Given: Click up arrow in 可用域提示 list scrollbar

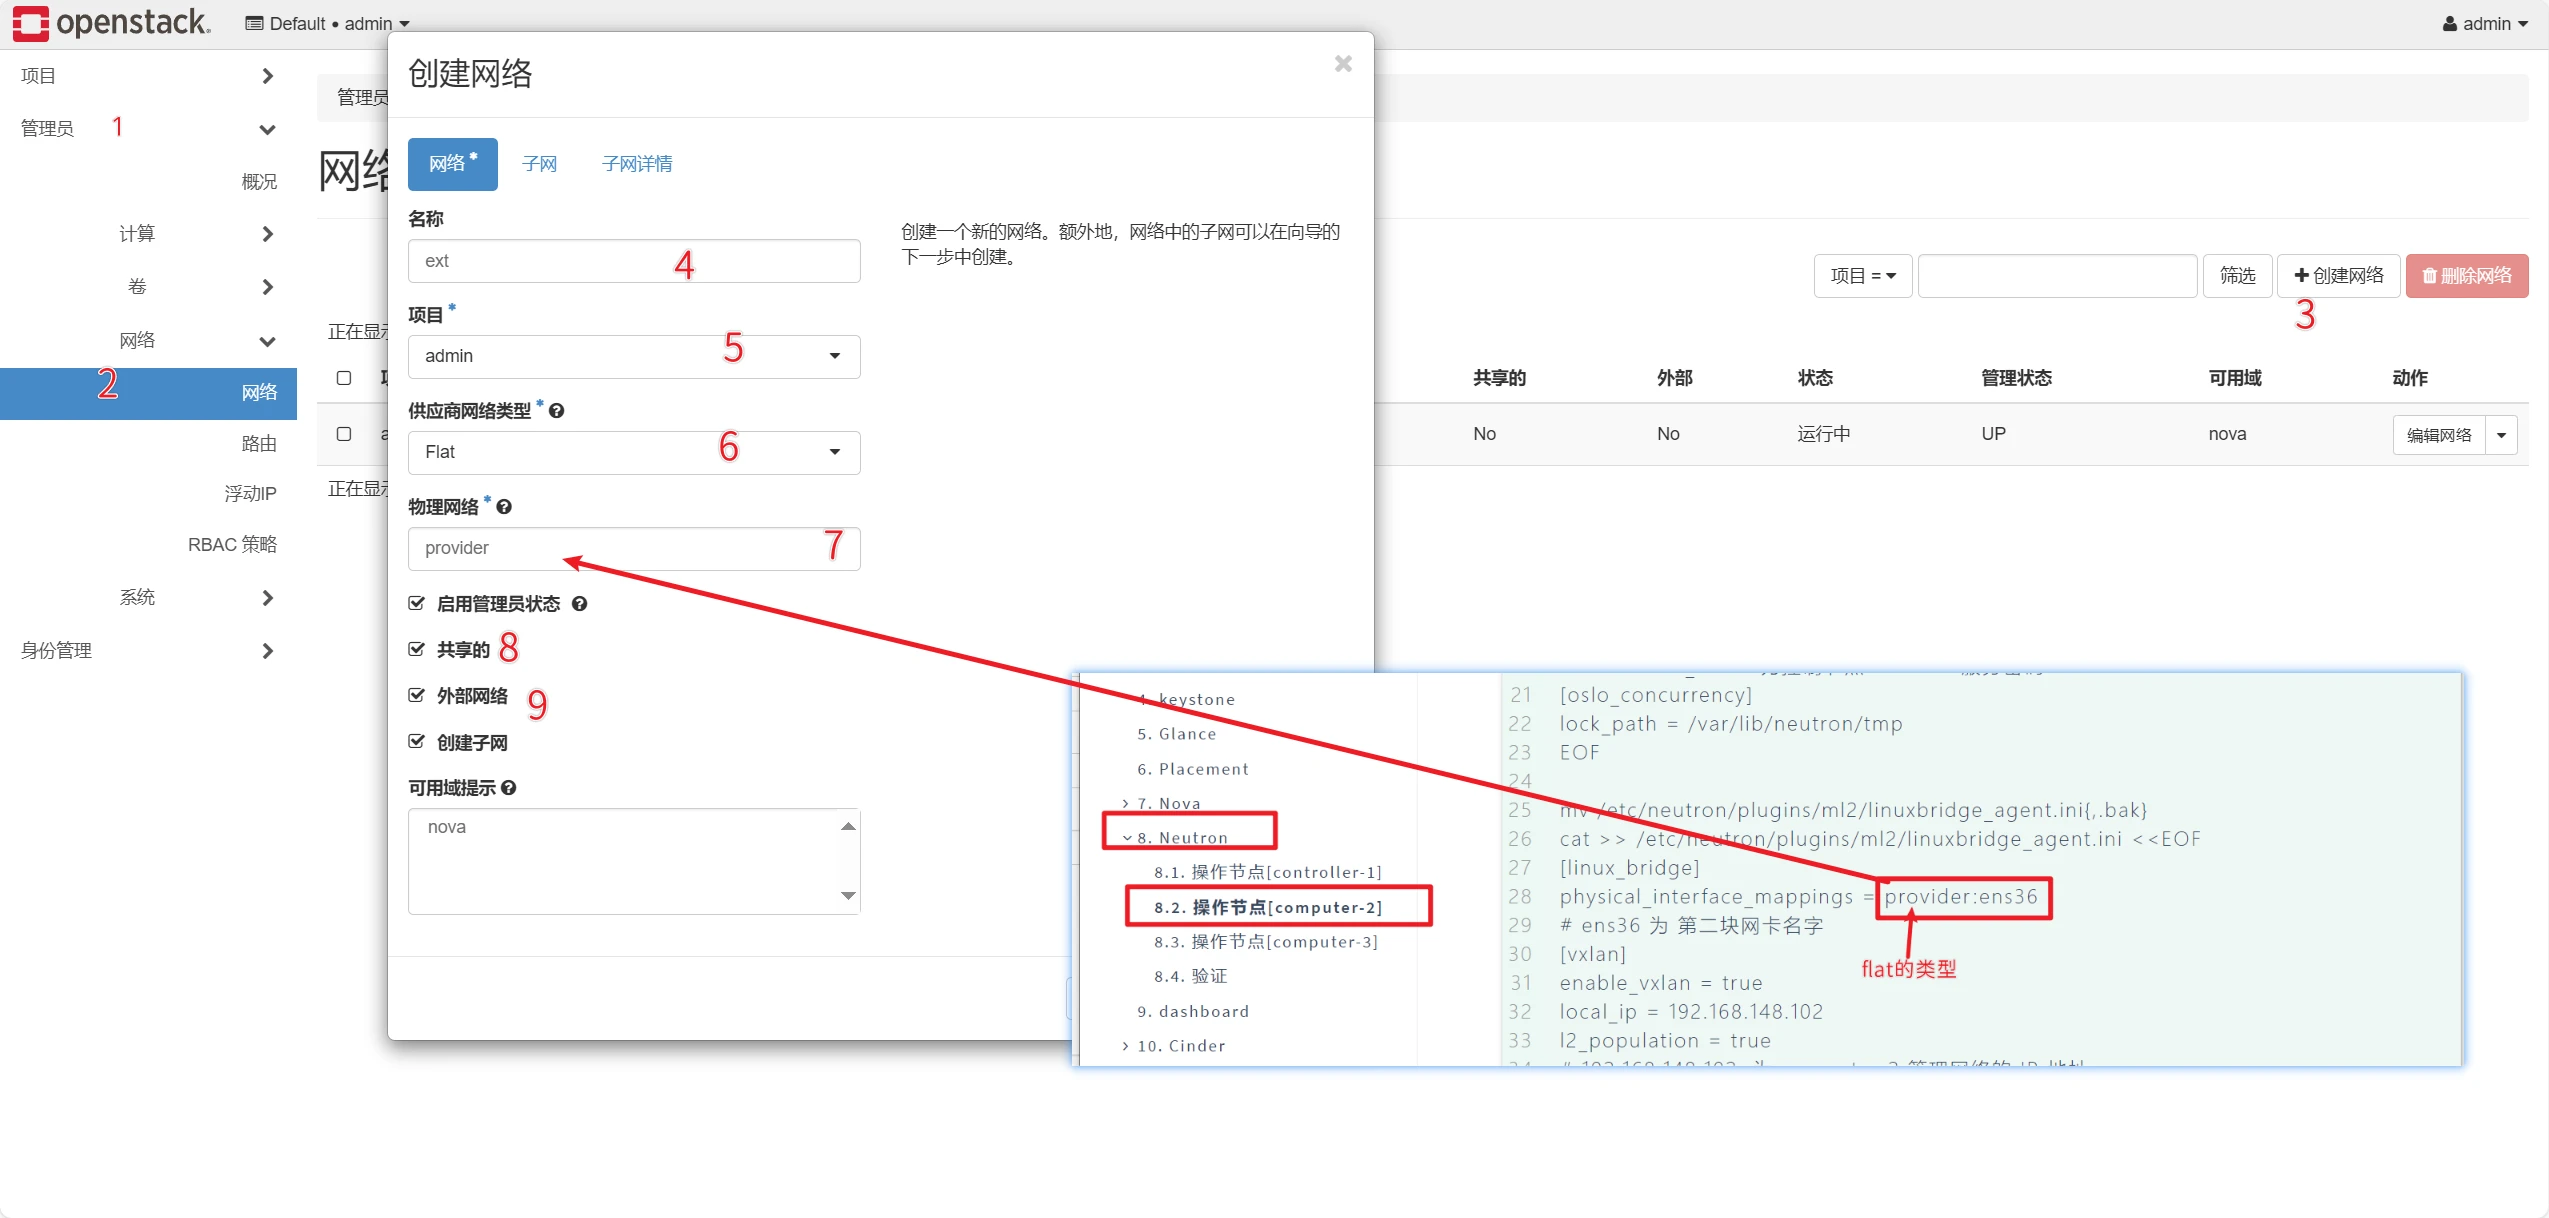Looking at the screenshot, I should (x=848, y=826).
